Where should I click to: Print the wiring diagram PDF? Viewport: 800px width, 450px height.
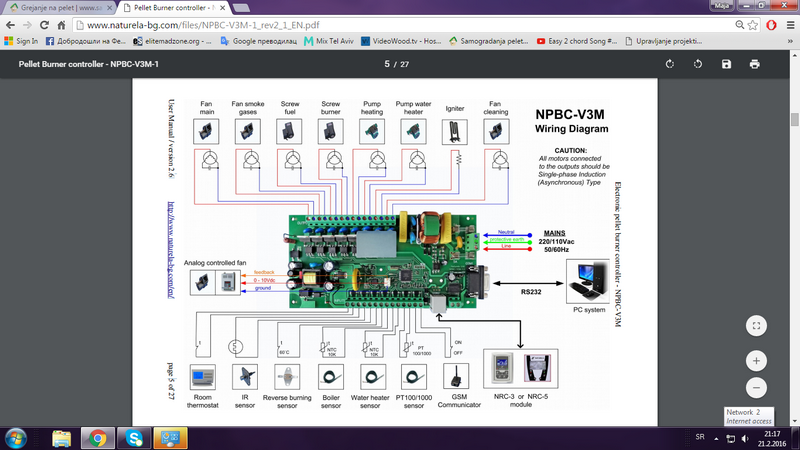click(755, 64)
